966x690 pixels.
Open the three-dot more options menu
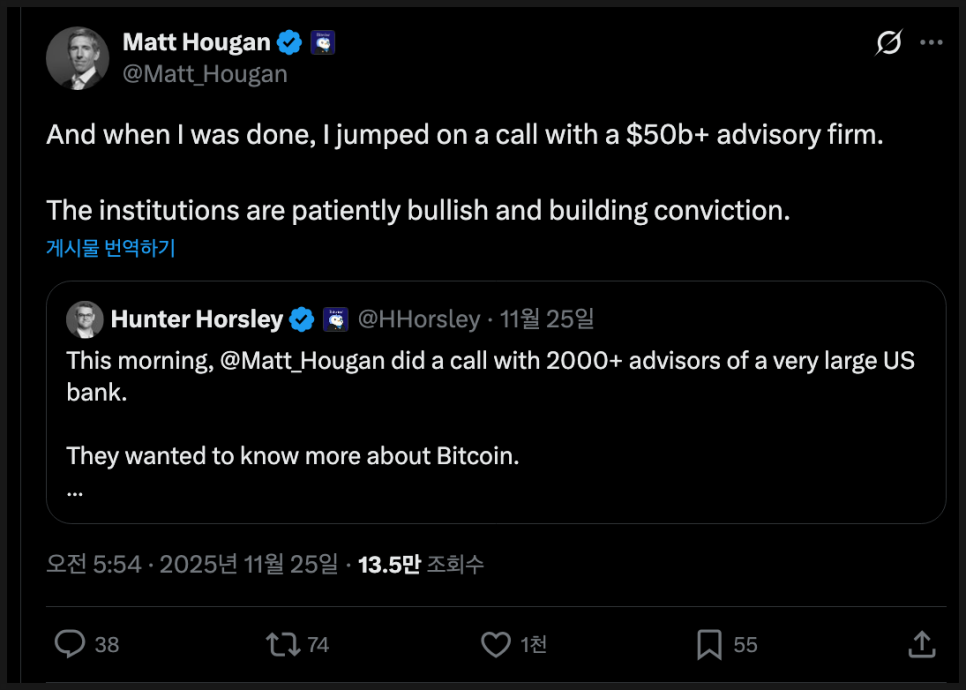click(x=931, y=43)
